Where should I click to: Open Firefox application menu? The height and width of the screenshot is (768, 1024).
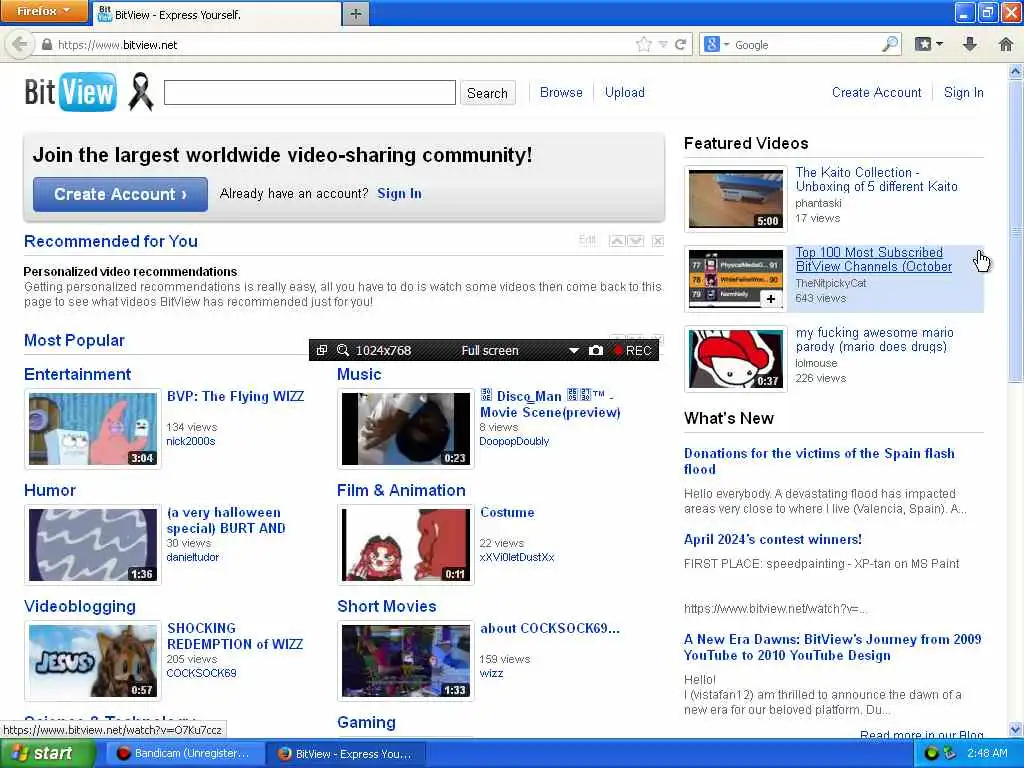[43, 11]
